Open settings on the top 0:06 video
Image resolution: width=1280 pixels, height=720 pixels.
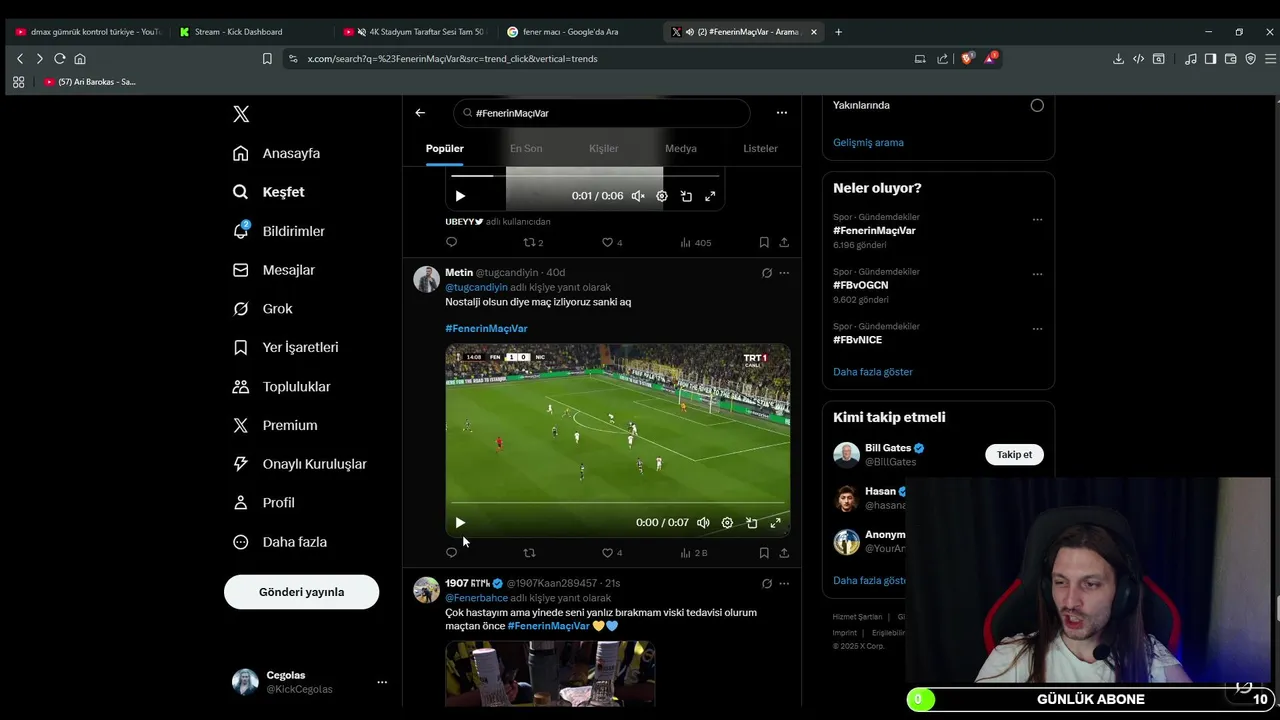coord(662,196)
